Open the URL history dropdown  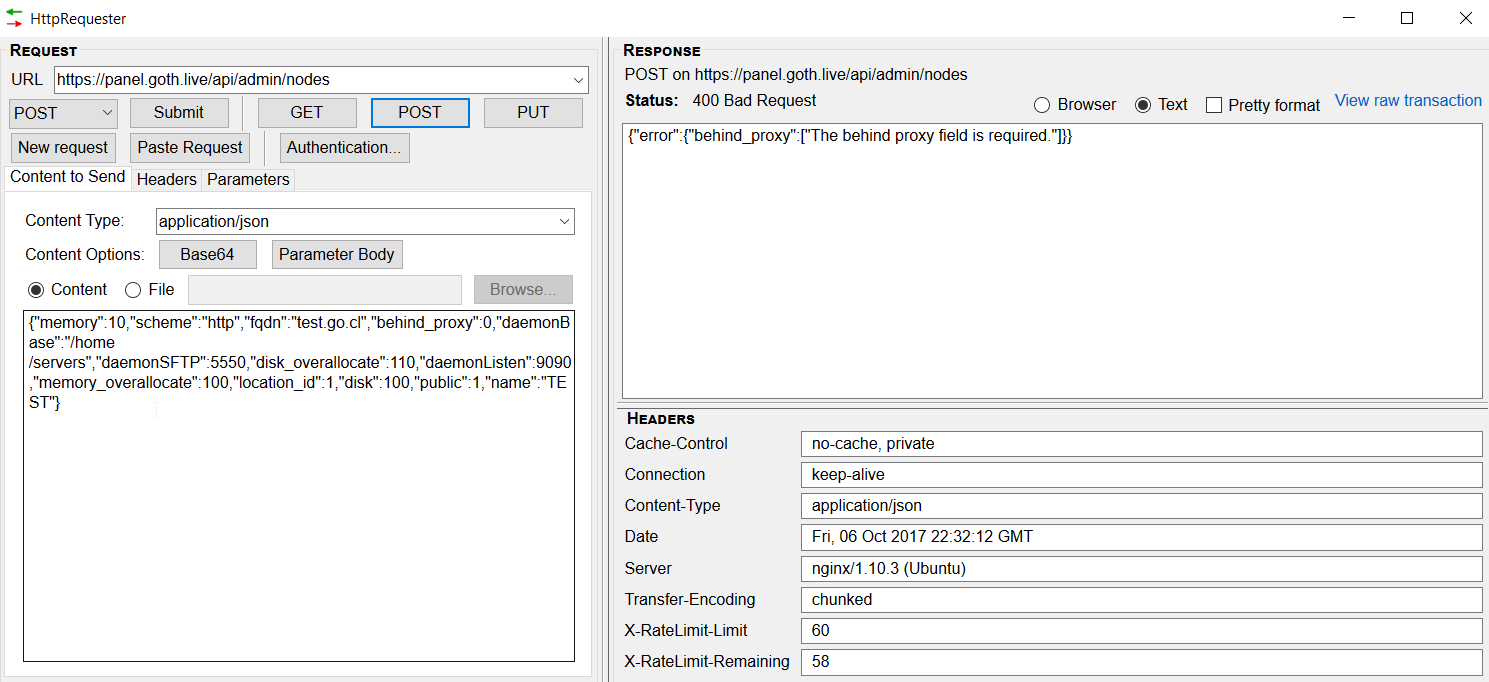click(578, 80)
